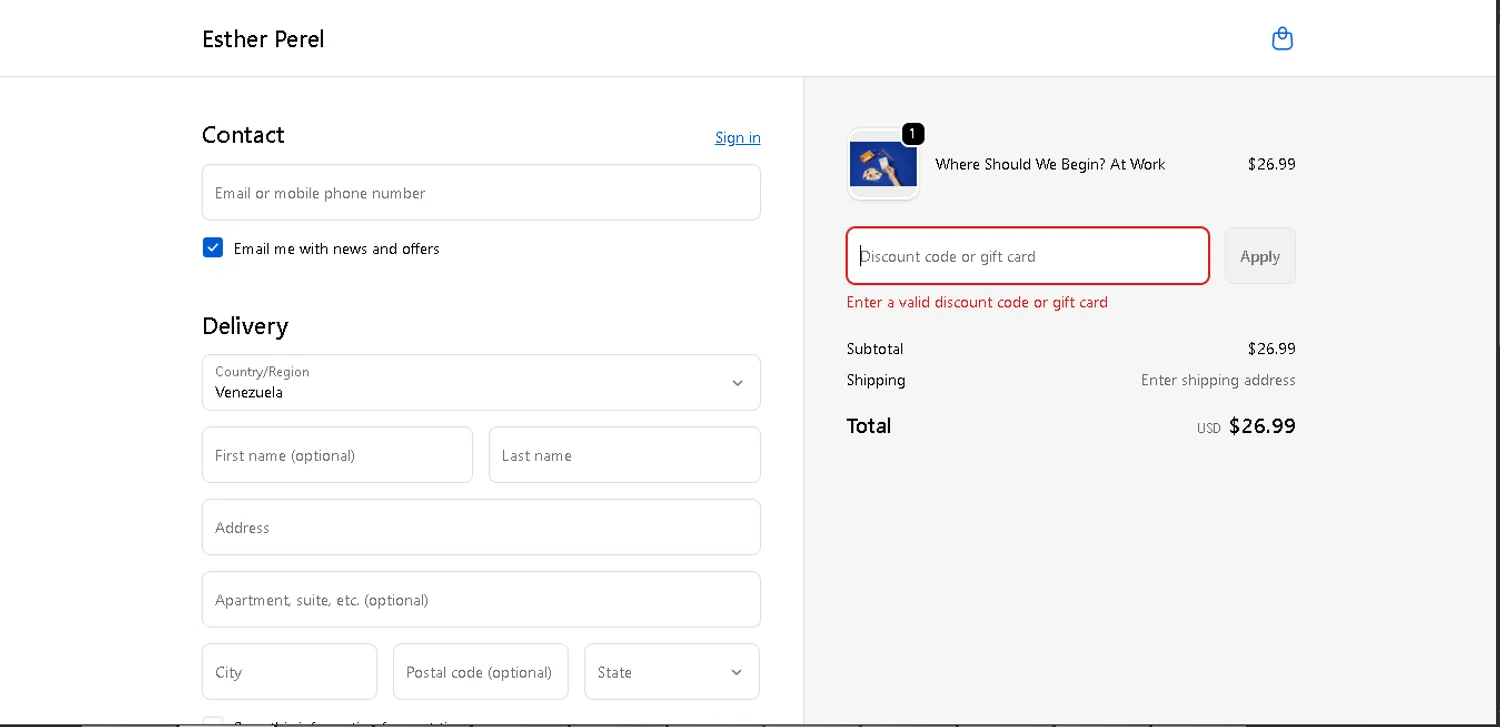
Task: Click the quantity badge on the product image
Action: [912, 133]
